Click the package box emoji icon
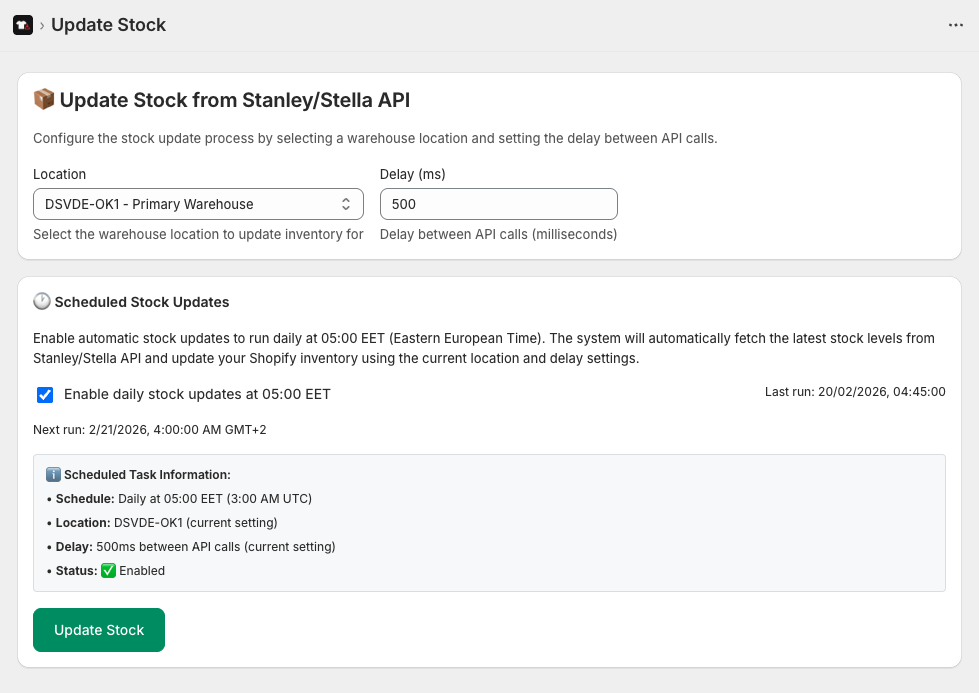The image size is (979, 693). [x=44, y=99]
